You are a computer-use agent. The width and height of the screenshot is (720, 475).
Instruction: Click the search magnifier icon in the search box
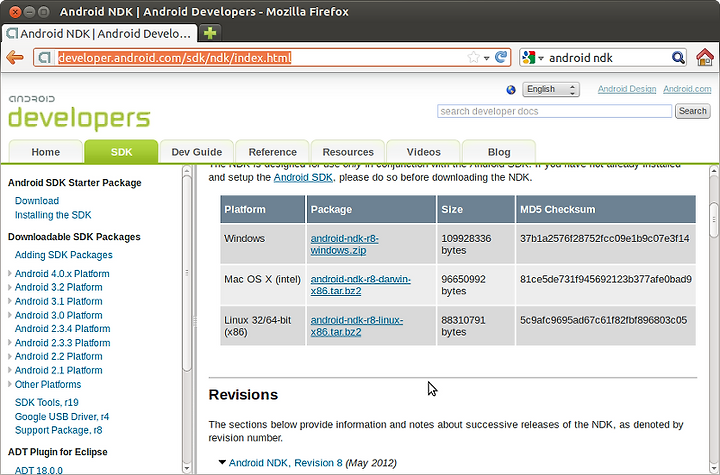(x=678, y=58)
